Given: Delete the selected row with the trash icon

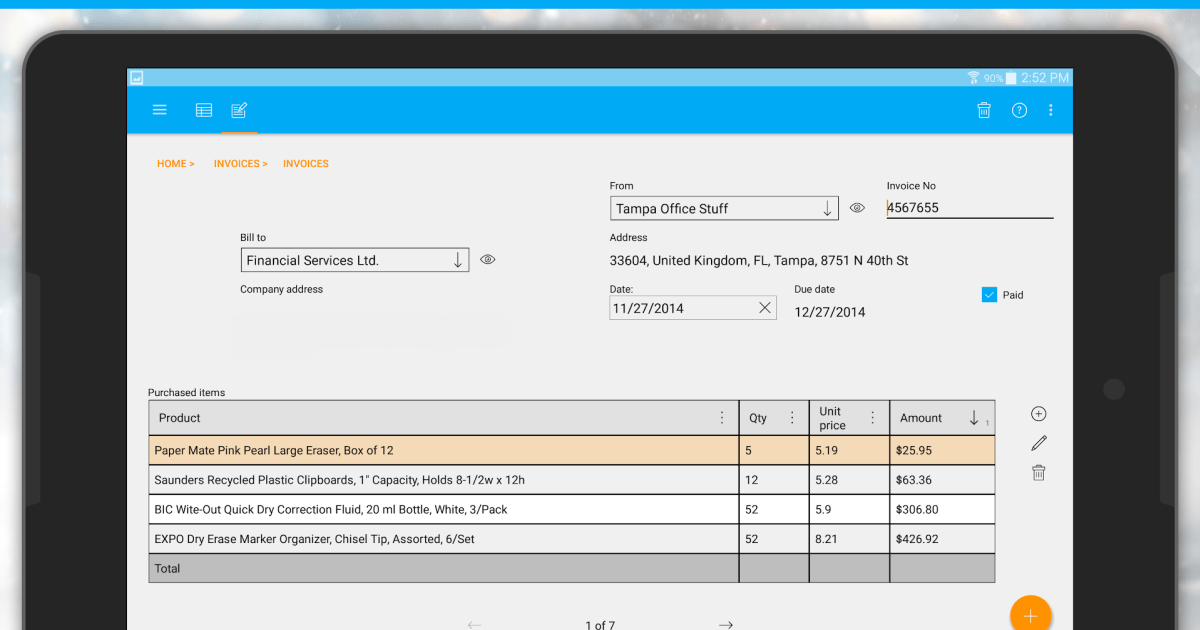Looking at the screenshot, I should (1038, 471).
